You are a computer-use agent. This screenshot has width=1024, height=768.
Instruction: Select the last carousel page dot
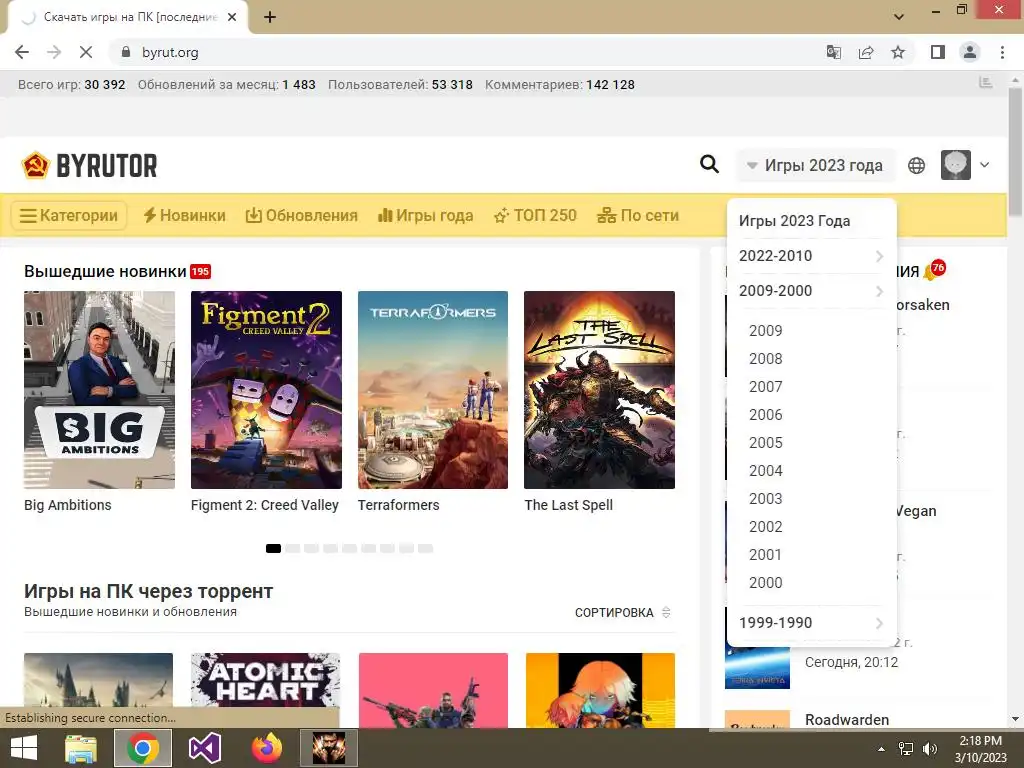tap(425, 549)
